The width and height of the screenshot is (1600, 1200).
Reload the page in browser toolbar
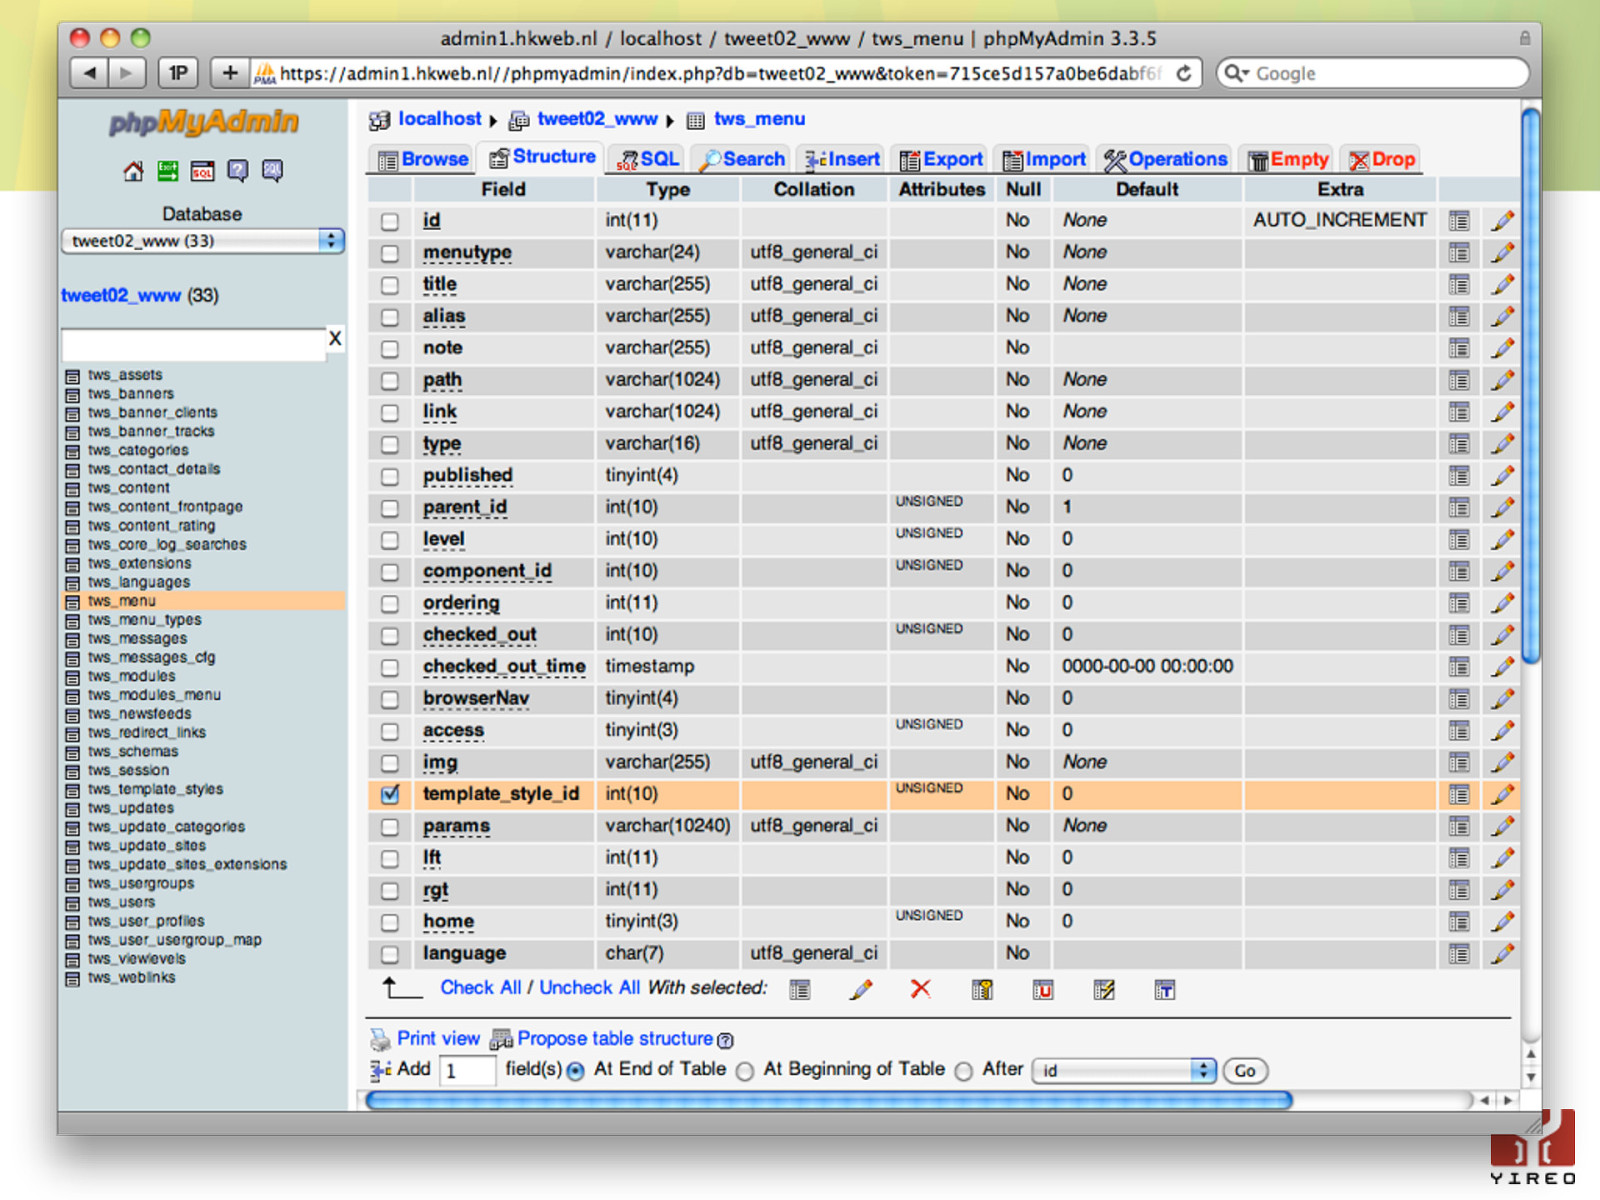point(1184,73)
